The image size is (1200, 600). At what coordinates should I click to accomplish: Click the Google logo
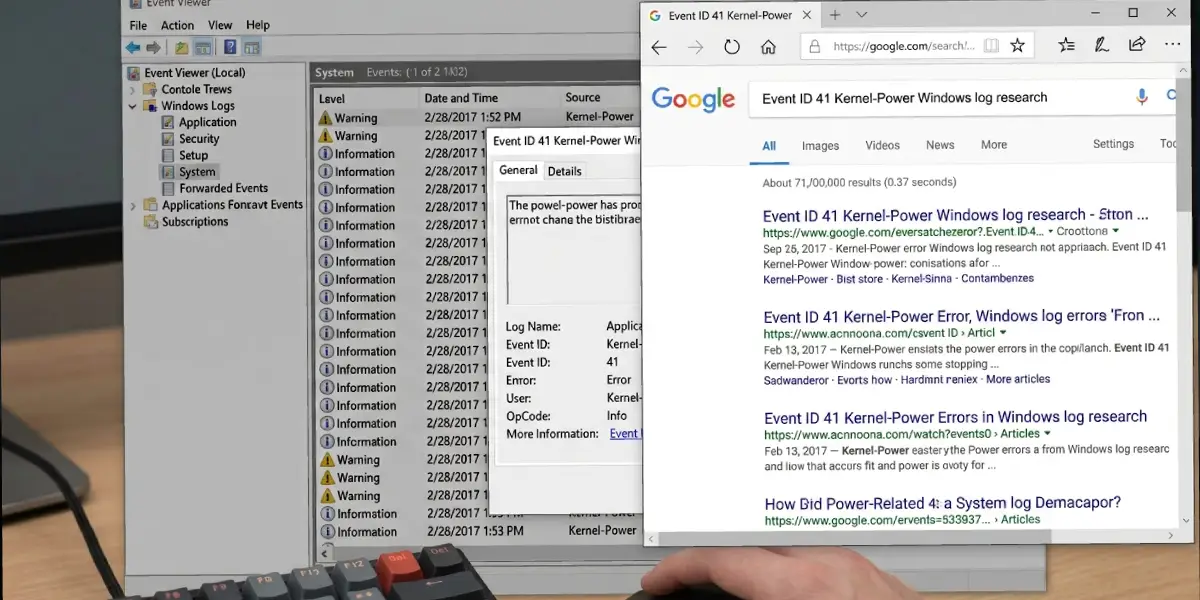coord(693,98)
